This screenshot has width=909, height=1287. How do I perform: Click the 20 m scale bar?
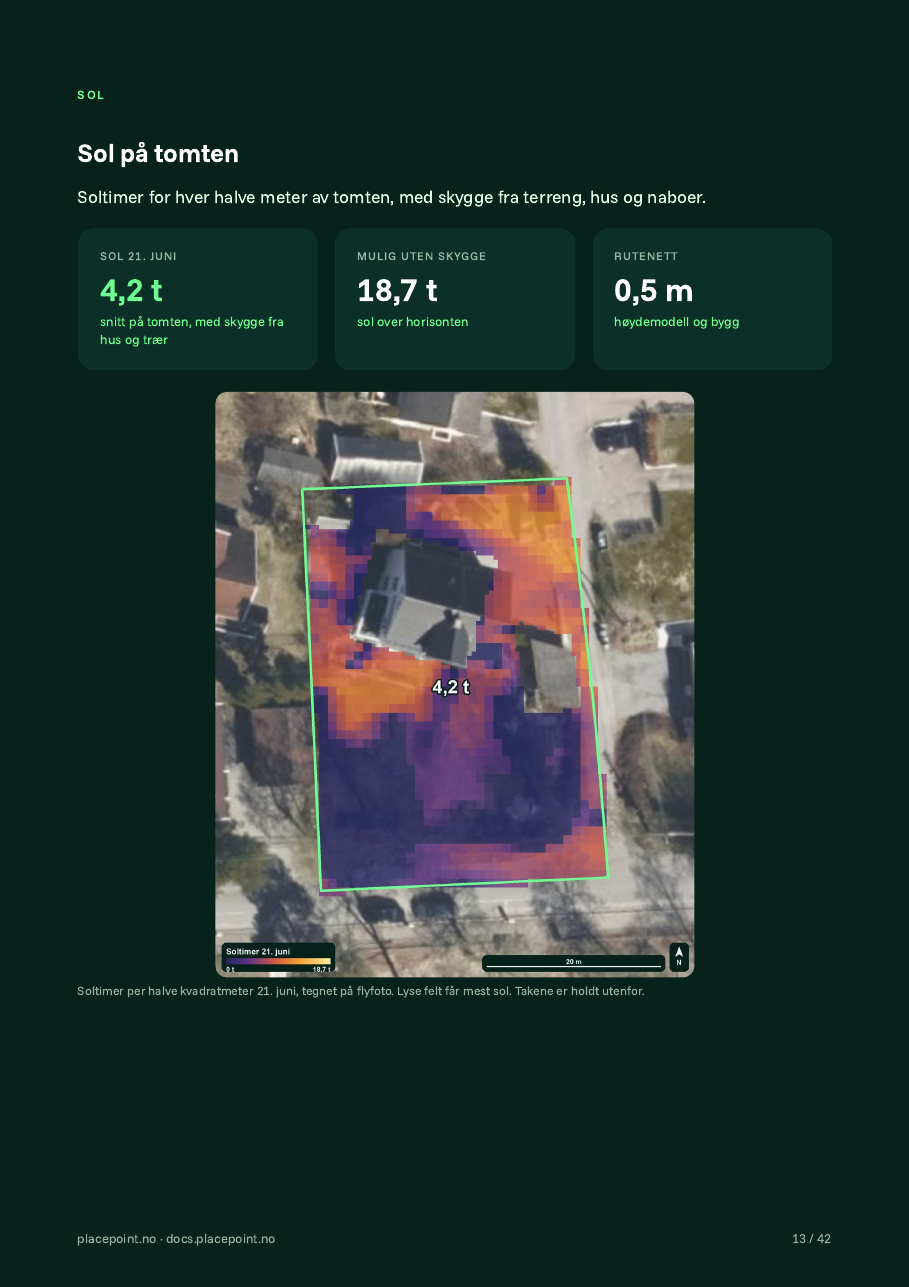(x=573, y=963)
